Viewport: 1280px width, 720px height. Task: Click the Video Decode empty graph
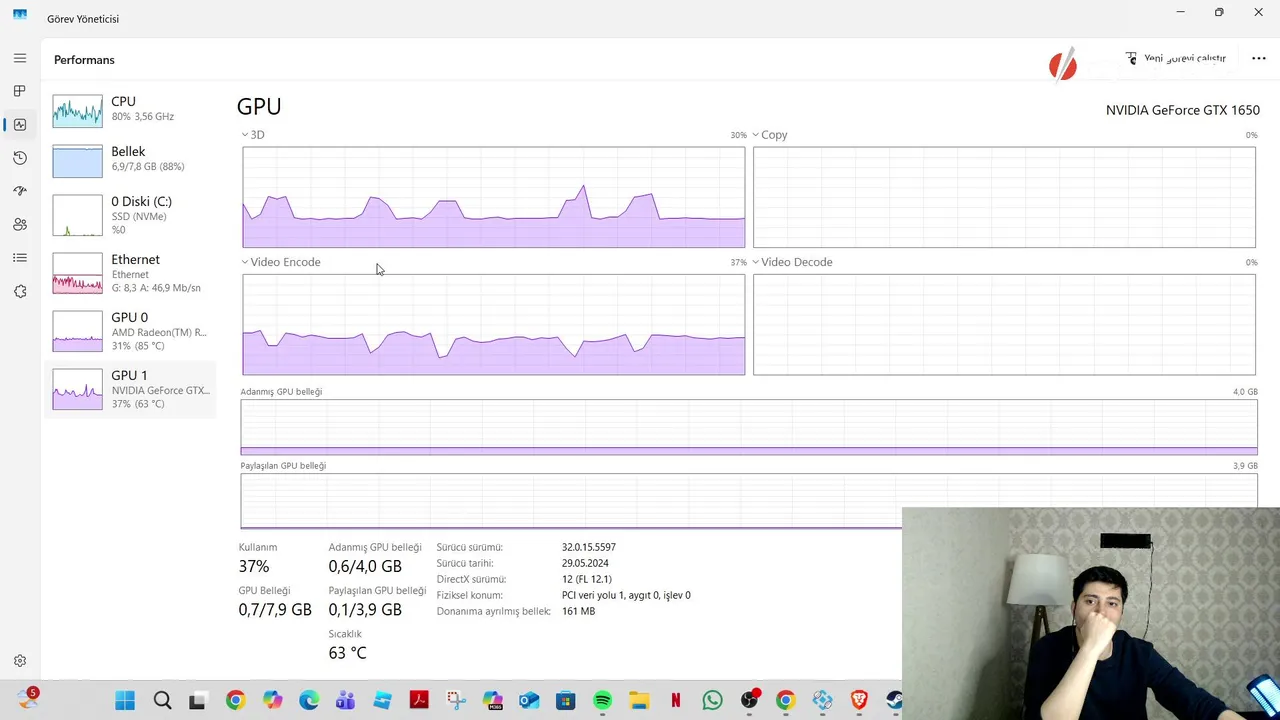(1004, 325)
